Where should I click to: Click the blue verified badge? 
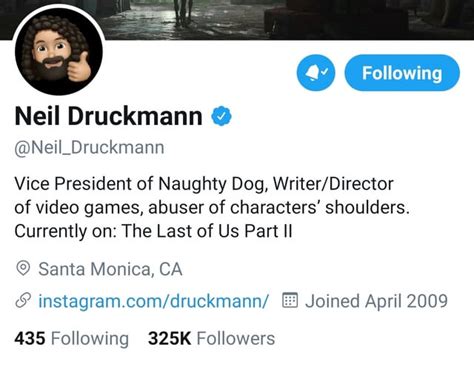pyautogui.click(x=221, y=116)
